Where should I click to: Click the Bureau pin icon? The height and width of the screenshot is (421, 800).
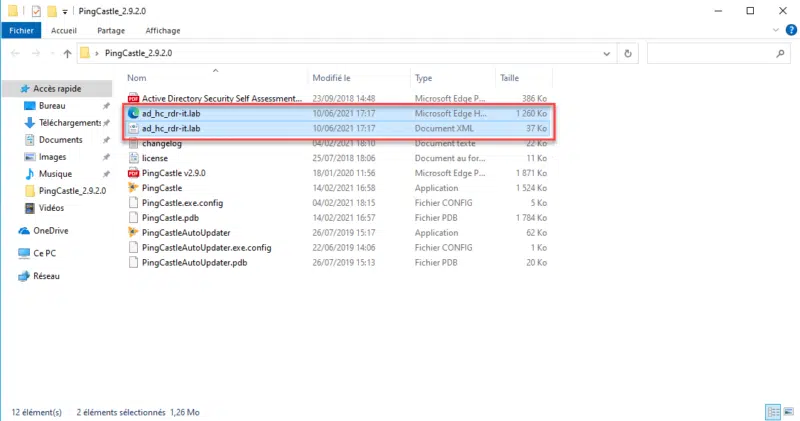pos(106,106)
